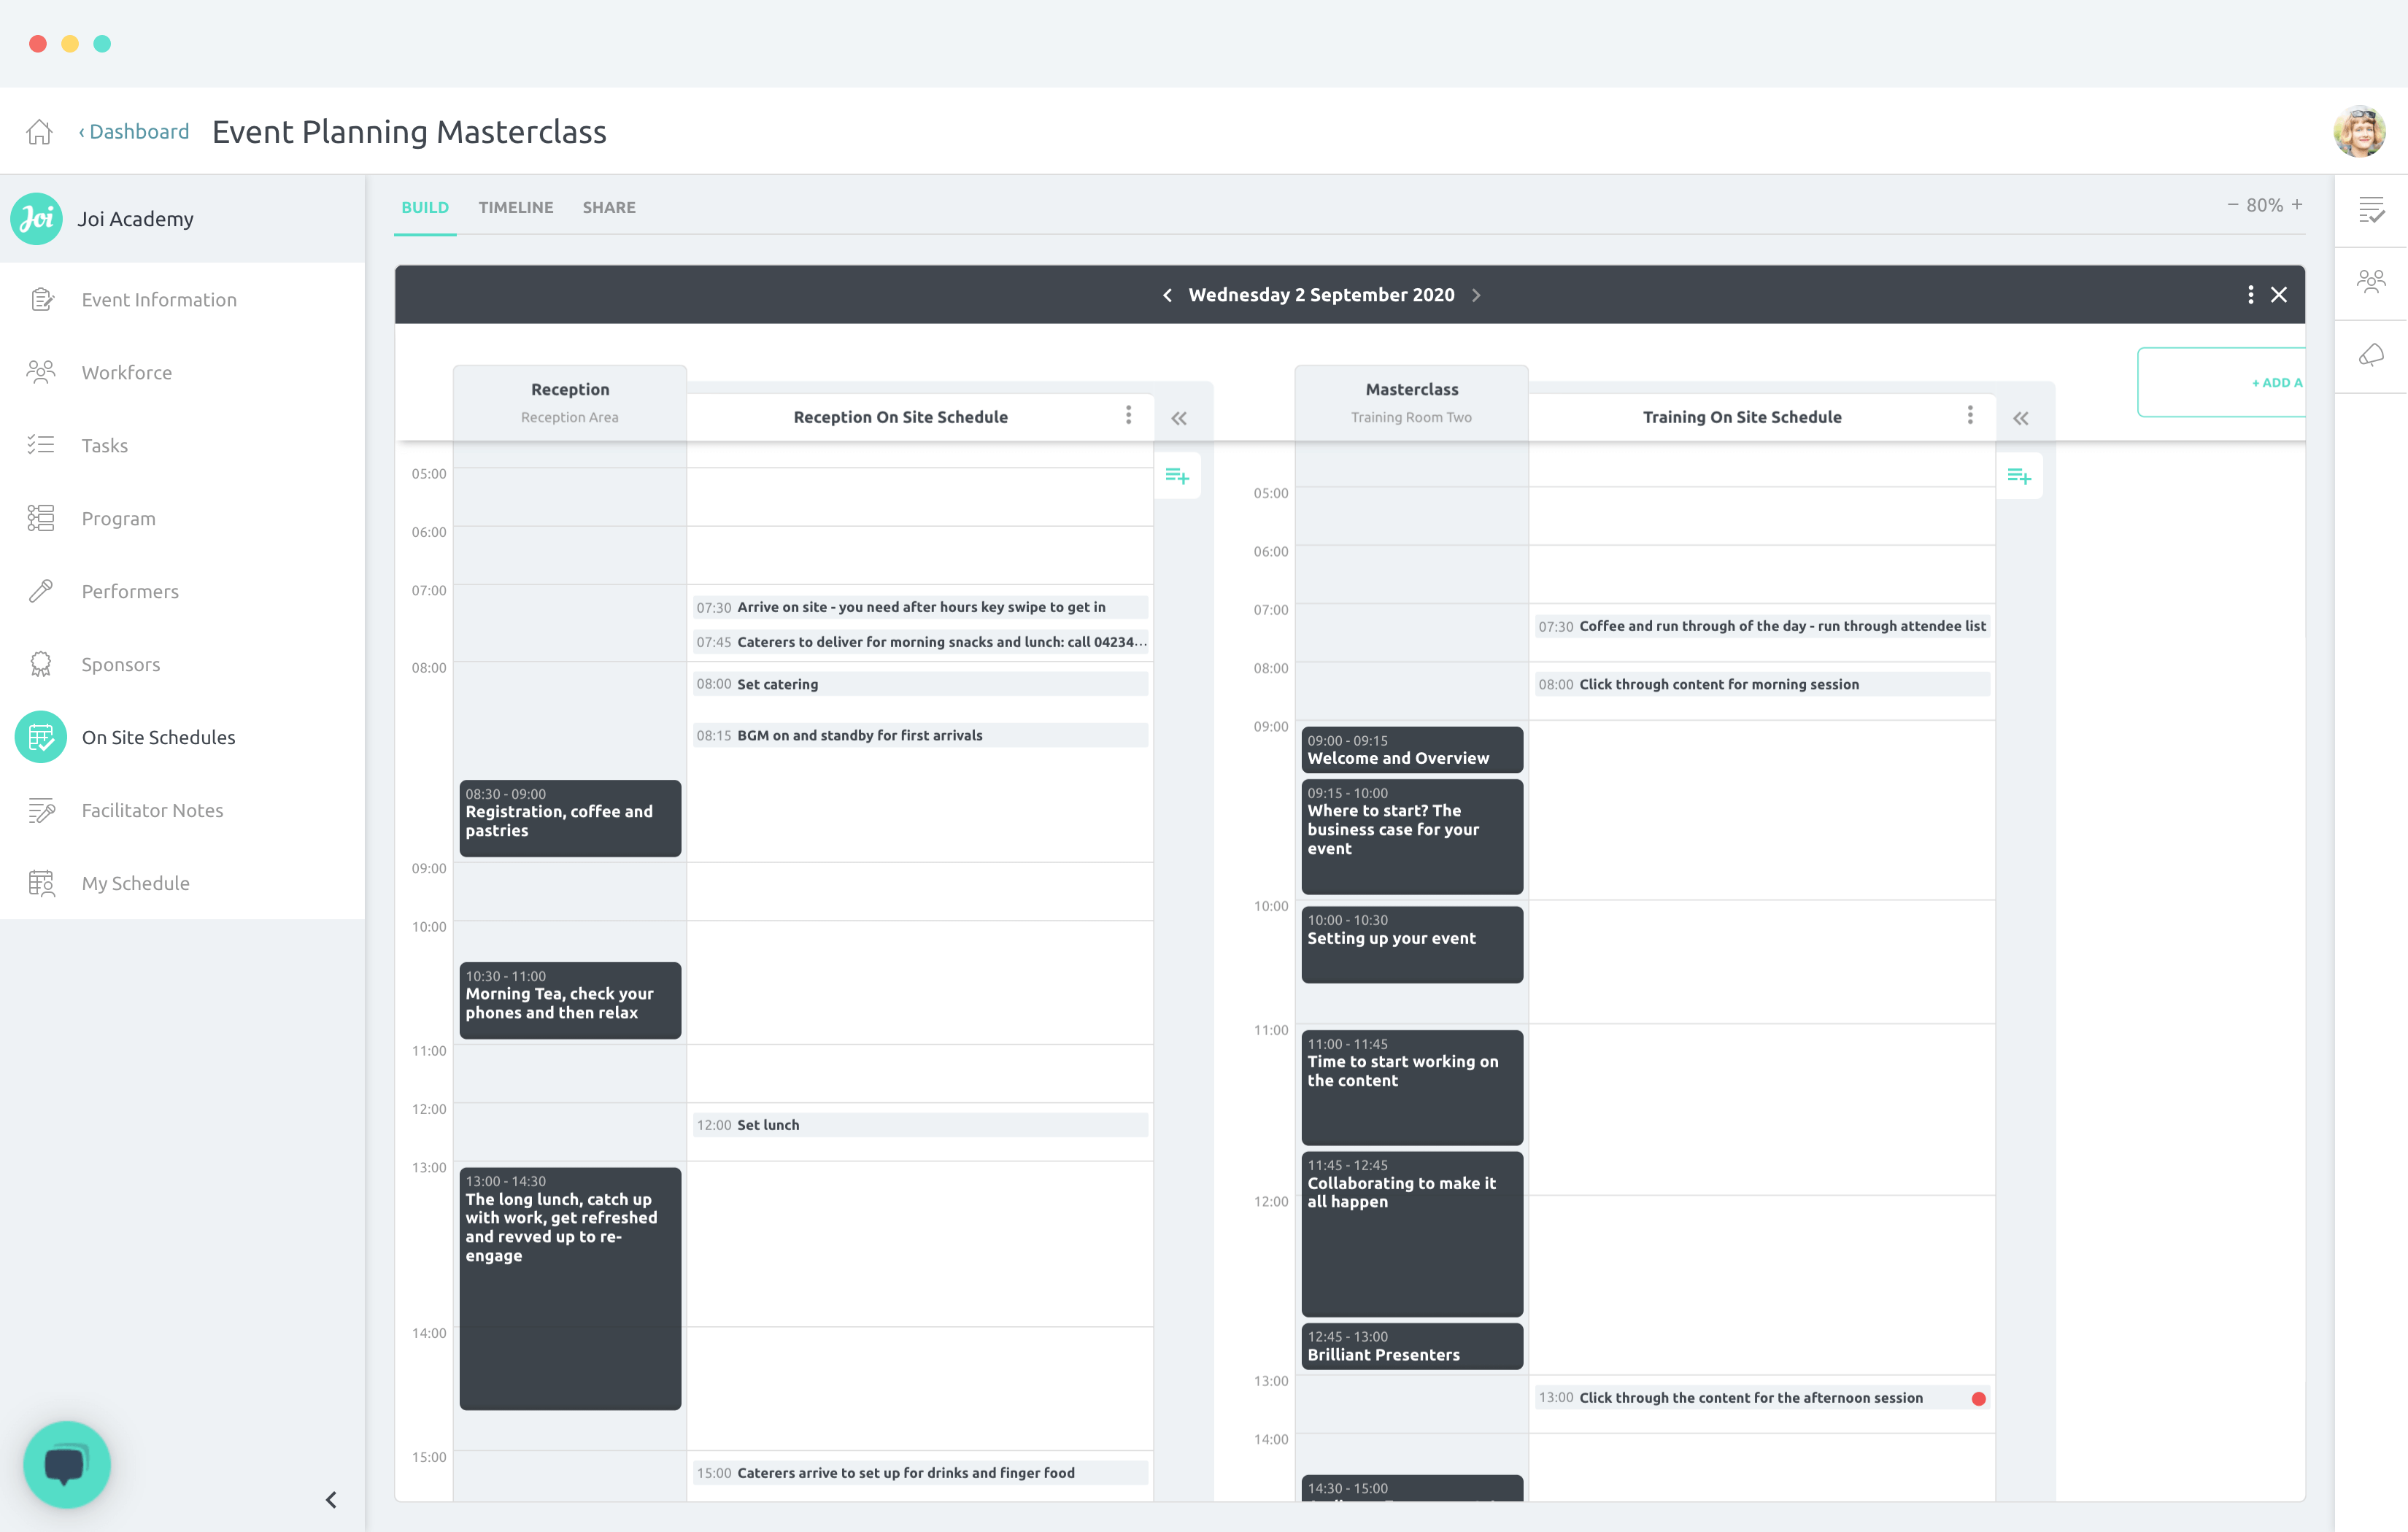Collapse the Training On Site Schedule column
Screen dimensions: 2408x1532
(x=2021, y=418)
